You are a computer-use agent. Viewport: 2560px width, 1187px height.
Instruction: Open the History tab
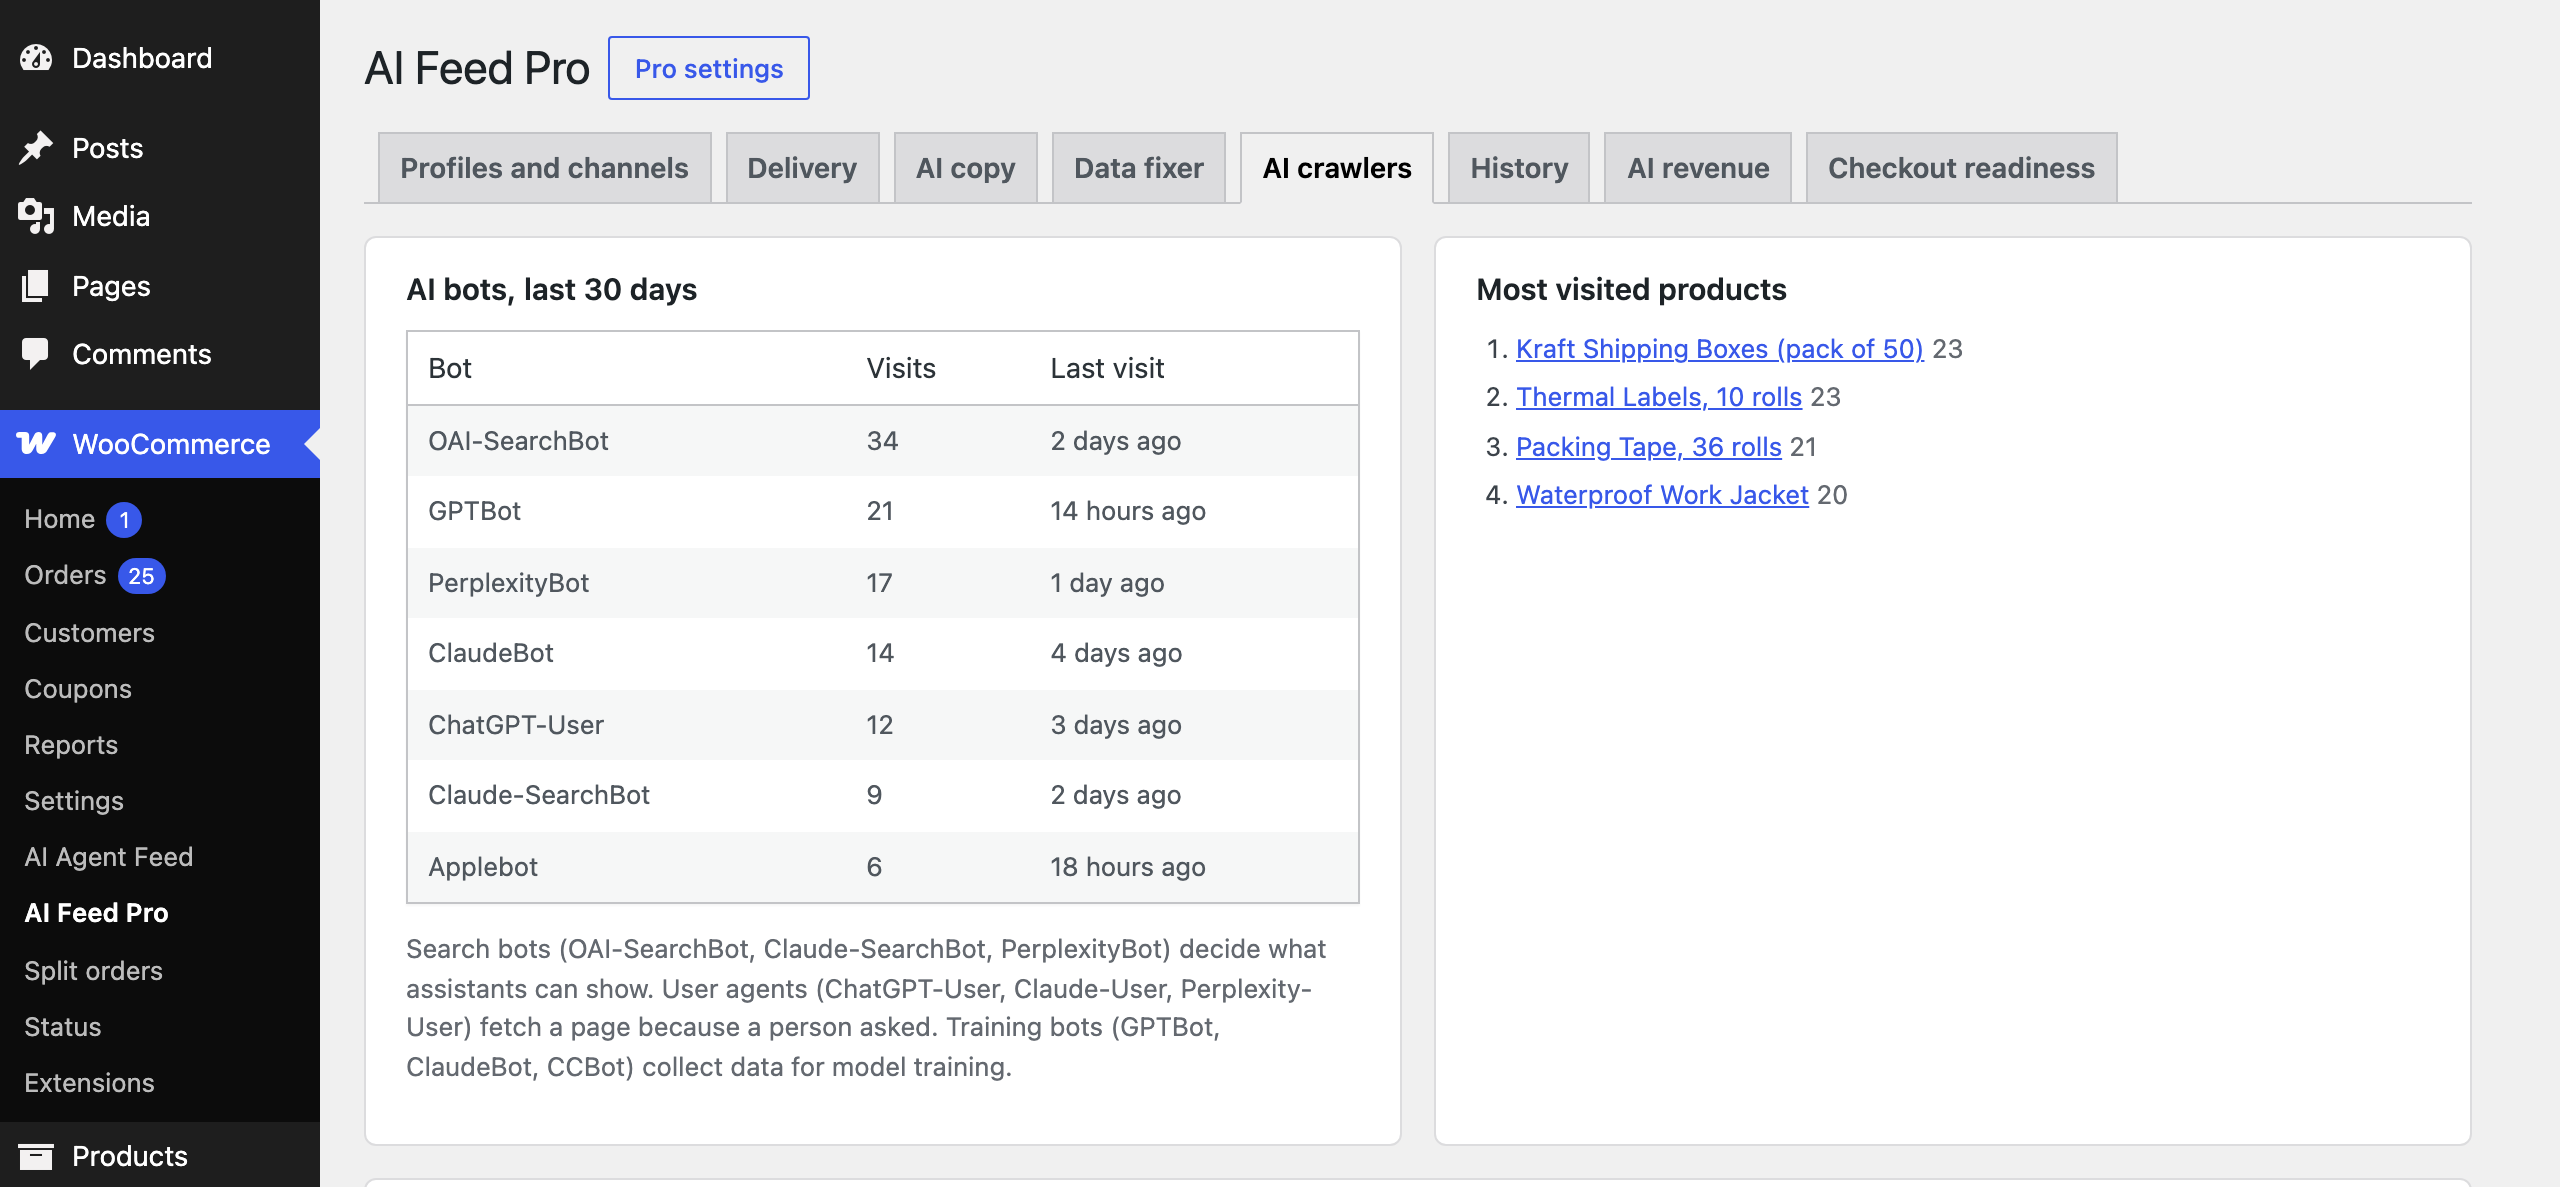coord(1518,168)
